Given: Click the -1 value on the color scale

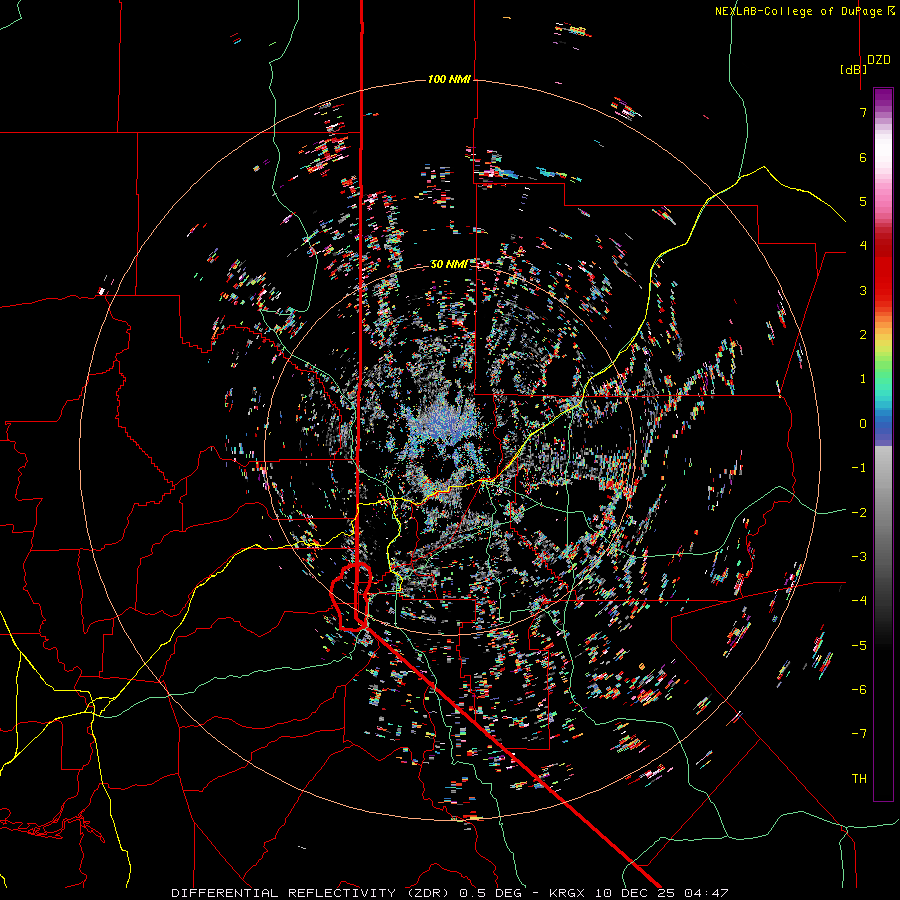Looking at the screenshot, I should [x=859, y=468].
